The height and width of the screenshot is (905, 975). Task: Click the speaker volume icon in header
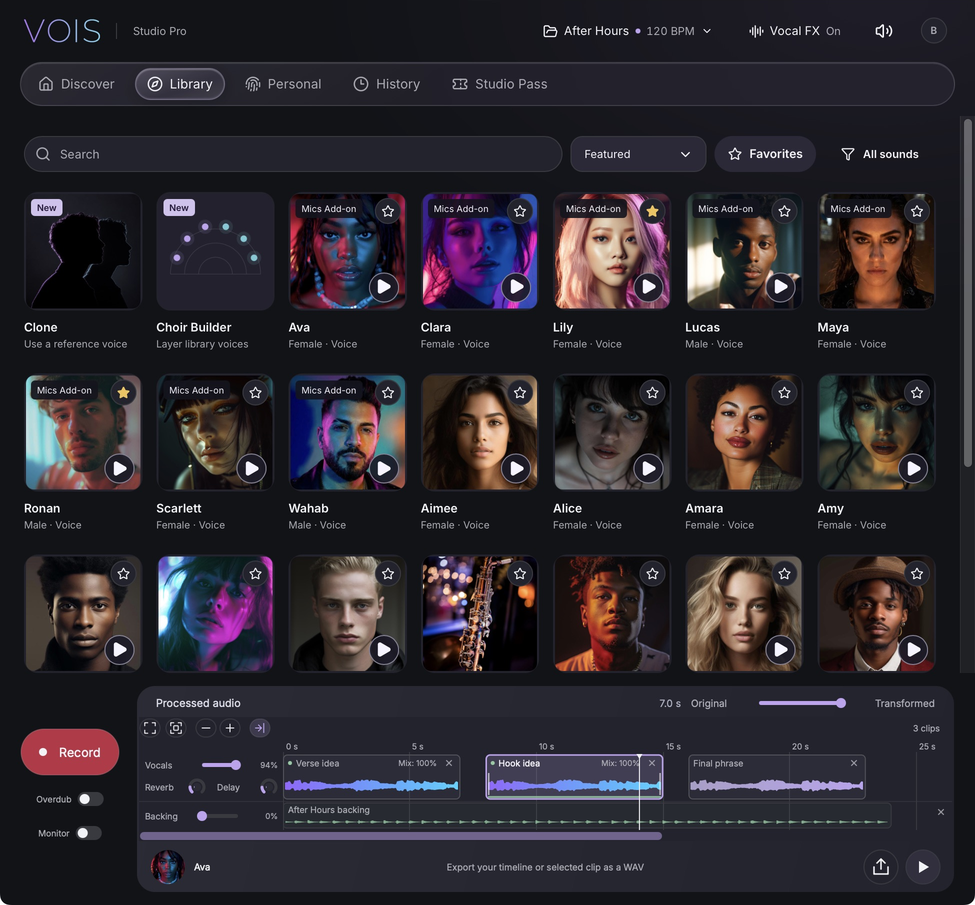point(884,30)
